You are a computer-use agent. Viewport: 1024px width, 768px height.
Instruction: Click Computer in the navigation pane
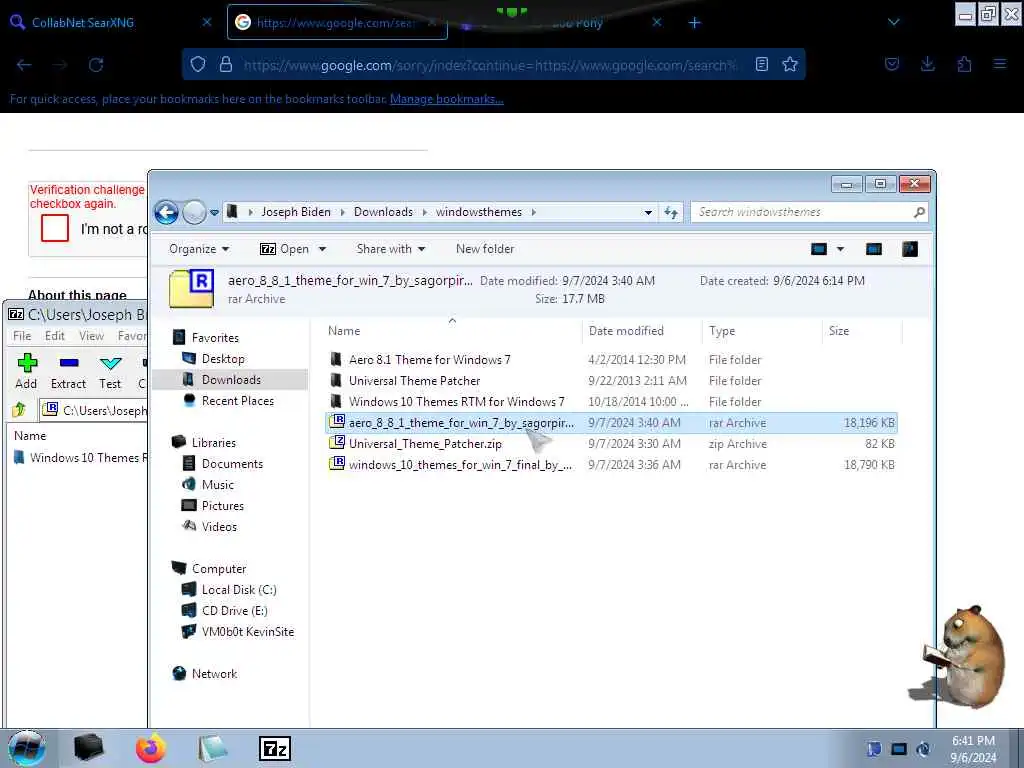219,569
